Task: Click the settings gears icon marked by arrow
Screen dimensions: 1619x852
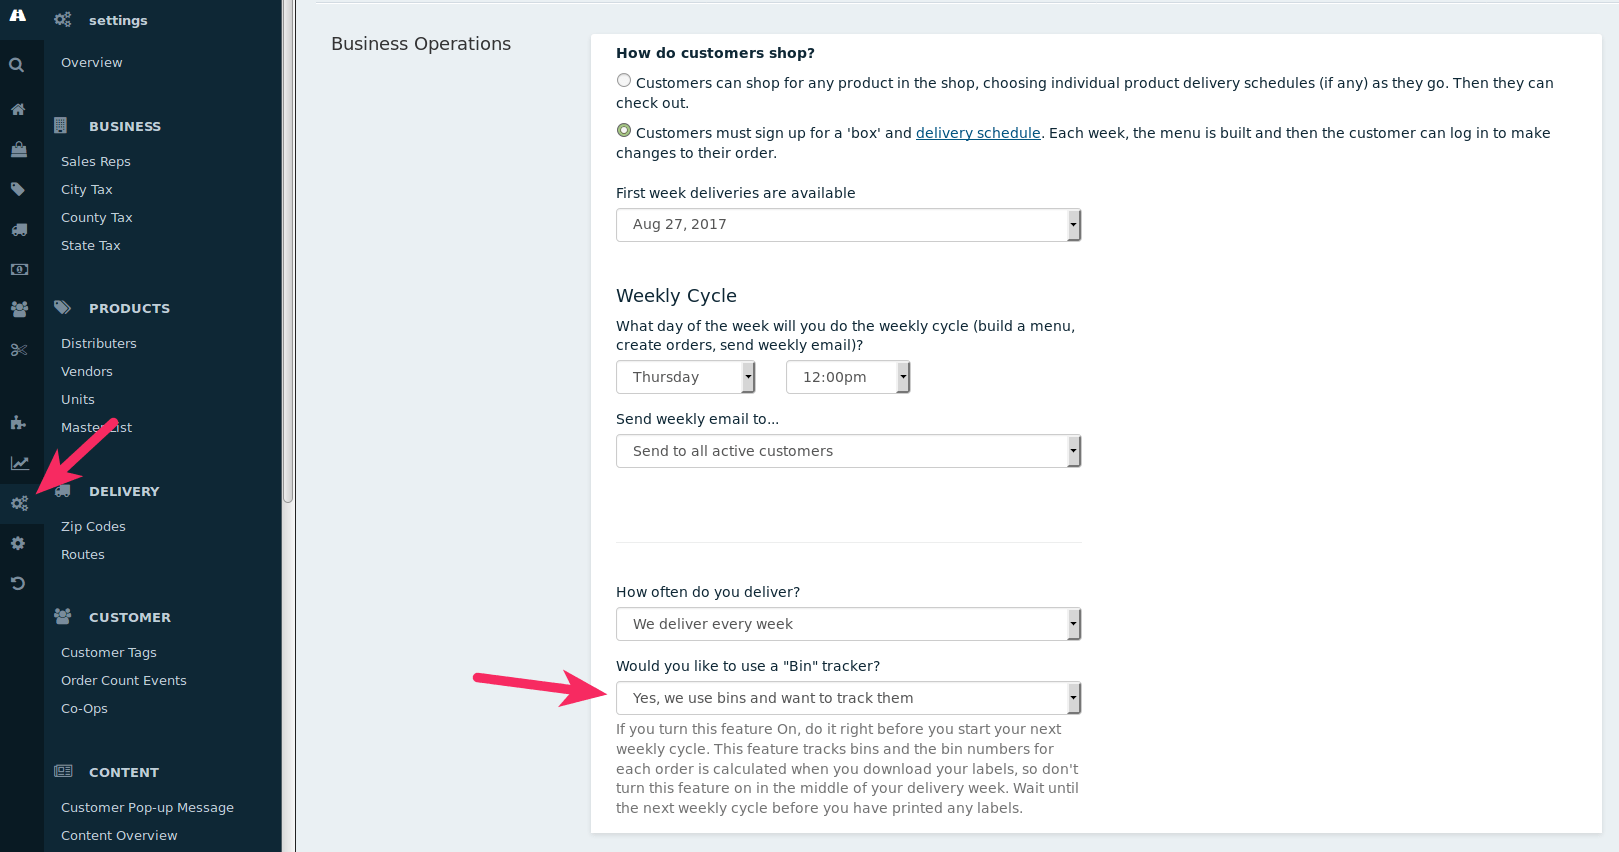Action: [x=19, y=503]
